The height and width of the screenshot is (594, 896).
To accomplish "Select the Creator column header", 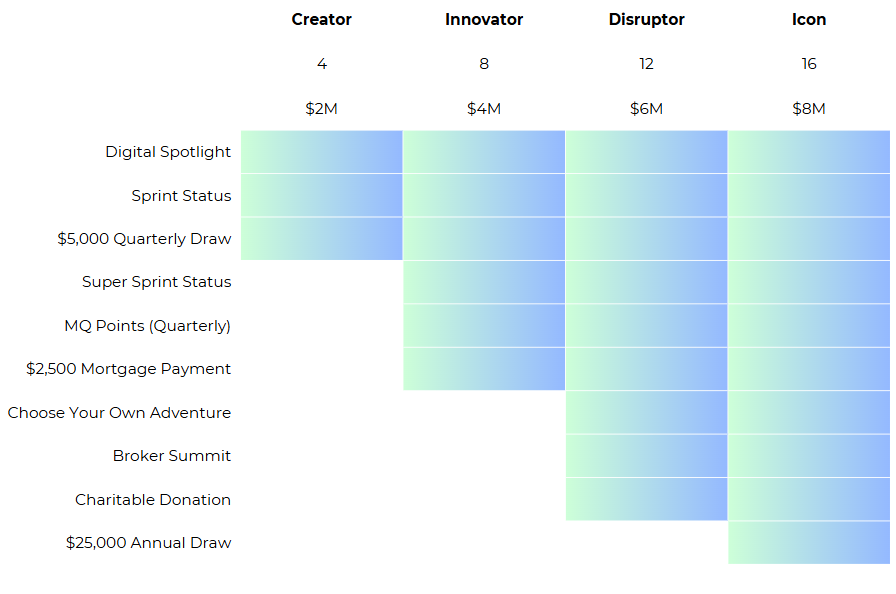I will (x=321, y=19).
